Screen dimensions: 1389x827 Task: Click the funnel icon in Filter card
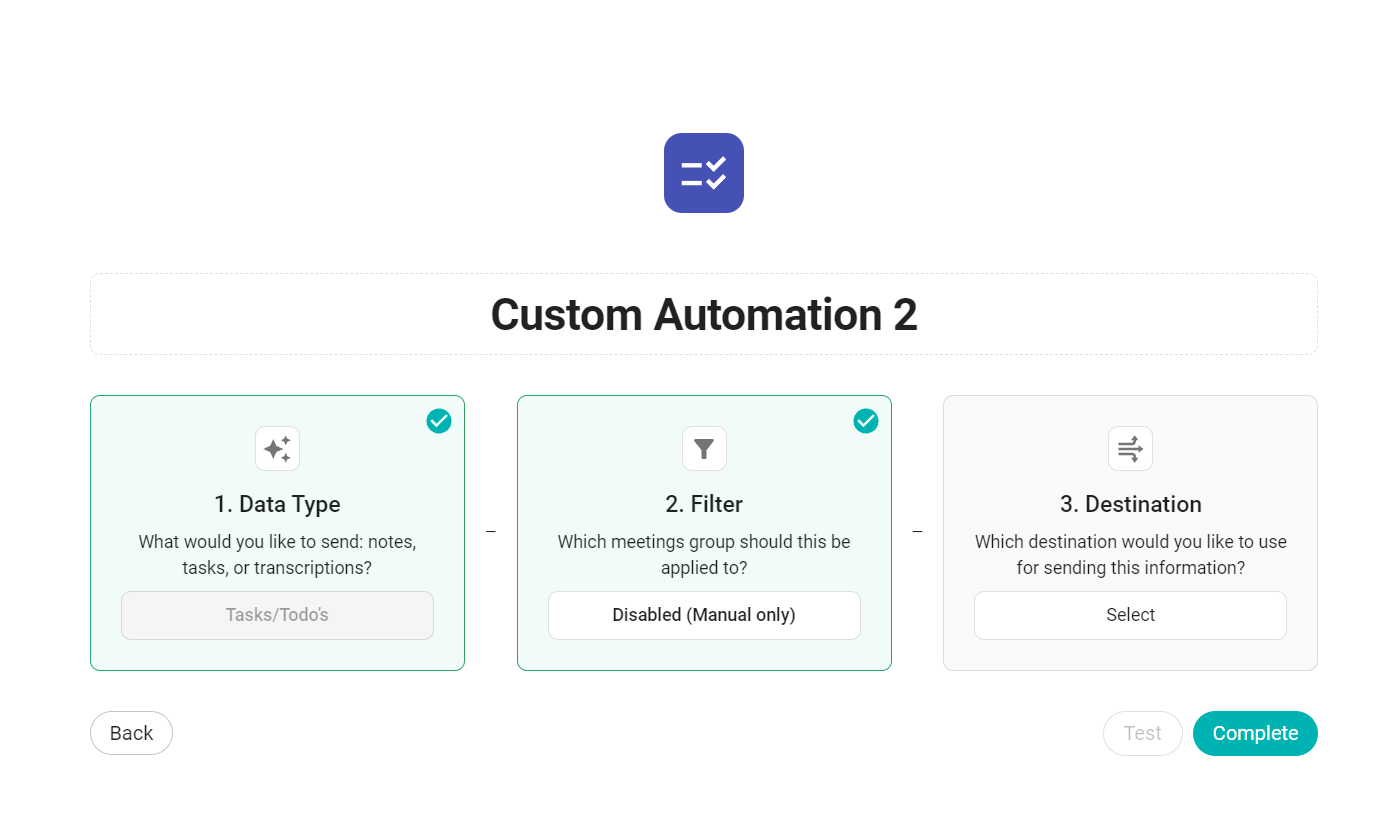704,449
